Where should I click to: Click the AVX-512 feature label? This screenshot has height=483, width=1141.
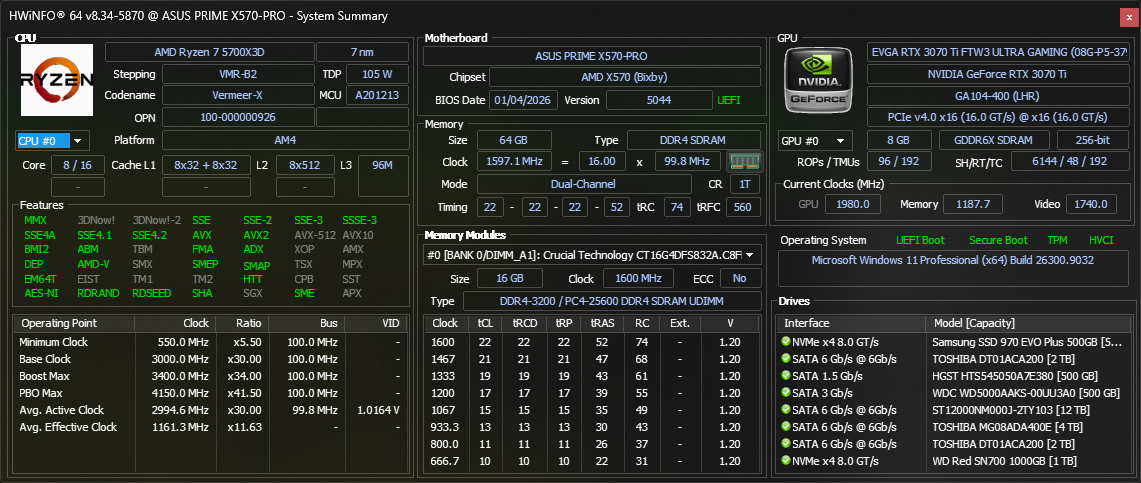pyautogui.click(x=313, y=235)
